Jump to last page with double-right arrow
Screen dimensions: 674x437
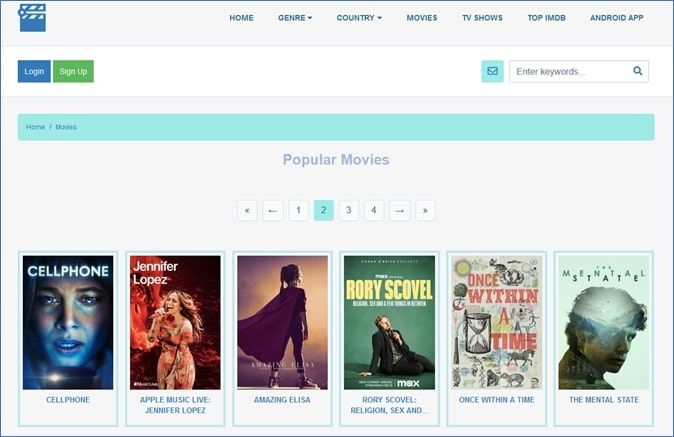425,210
